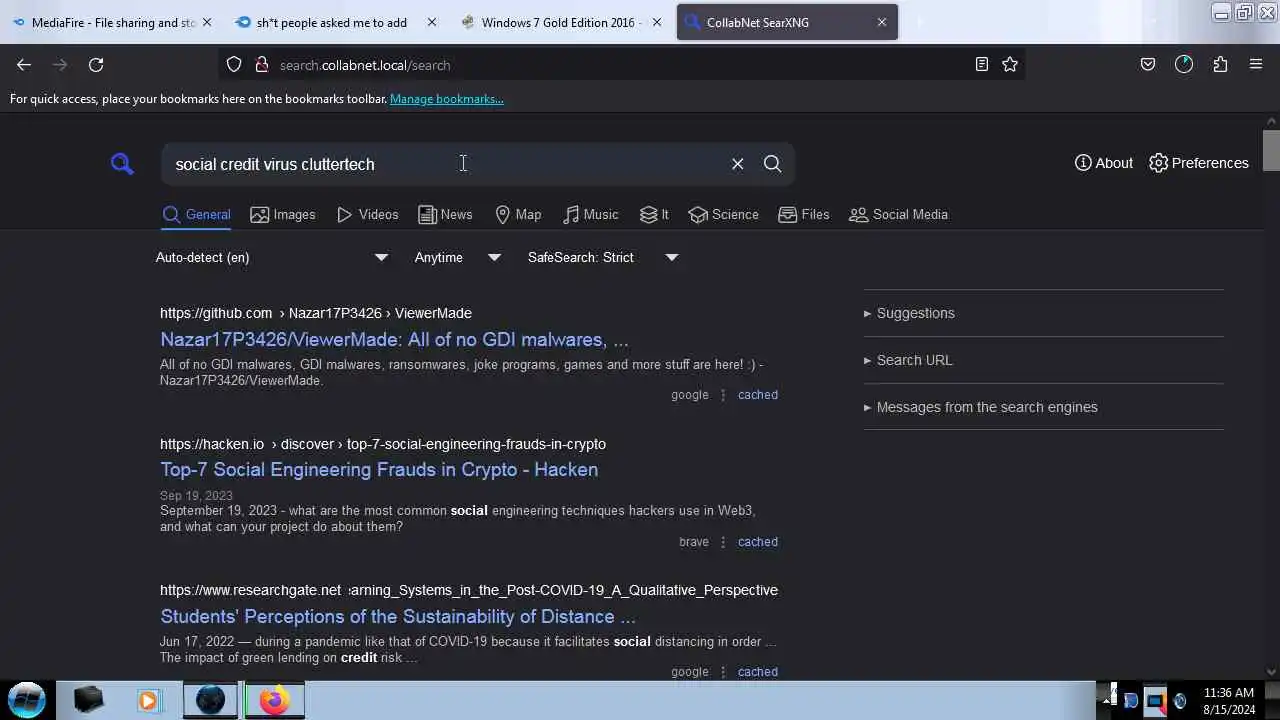This screenshot has height=720, width=1280.
Task: Click the Manage bookmarks link
Action: click(447, 99)
